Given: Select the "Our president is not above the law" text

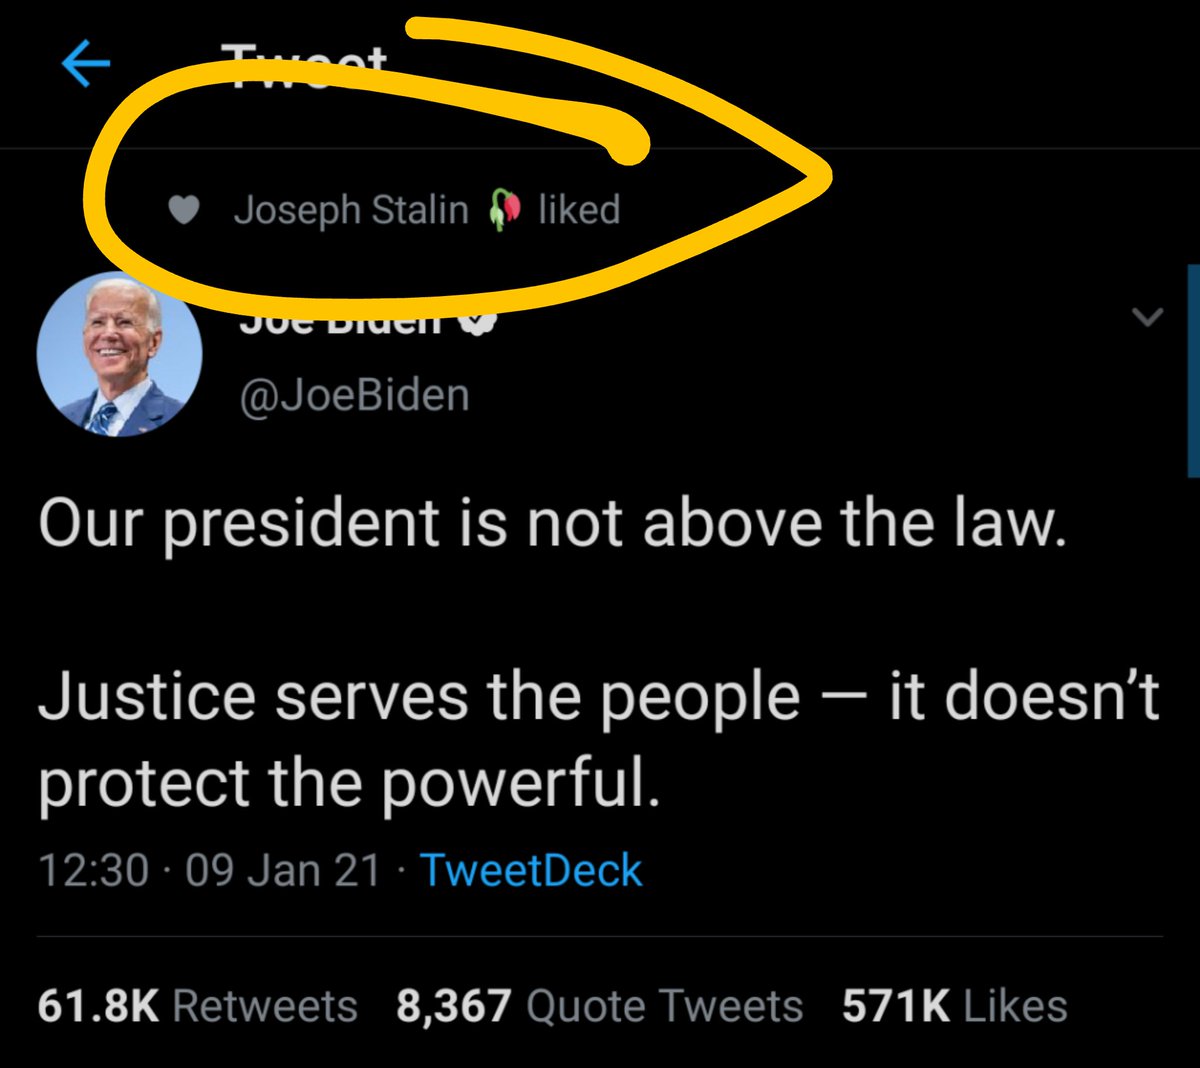Looking at the screenshot, I should pyautogui.click(x=552, y=523).
